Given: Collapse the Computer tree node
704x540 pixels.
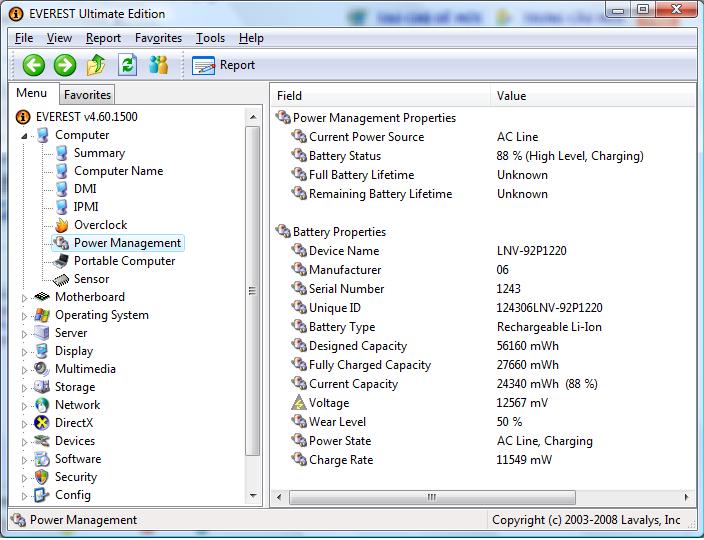Looking at the screenshot, I should click(x=26, y=135).
